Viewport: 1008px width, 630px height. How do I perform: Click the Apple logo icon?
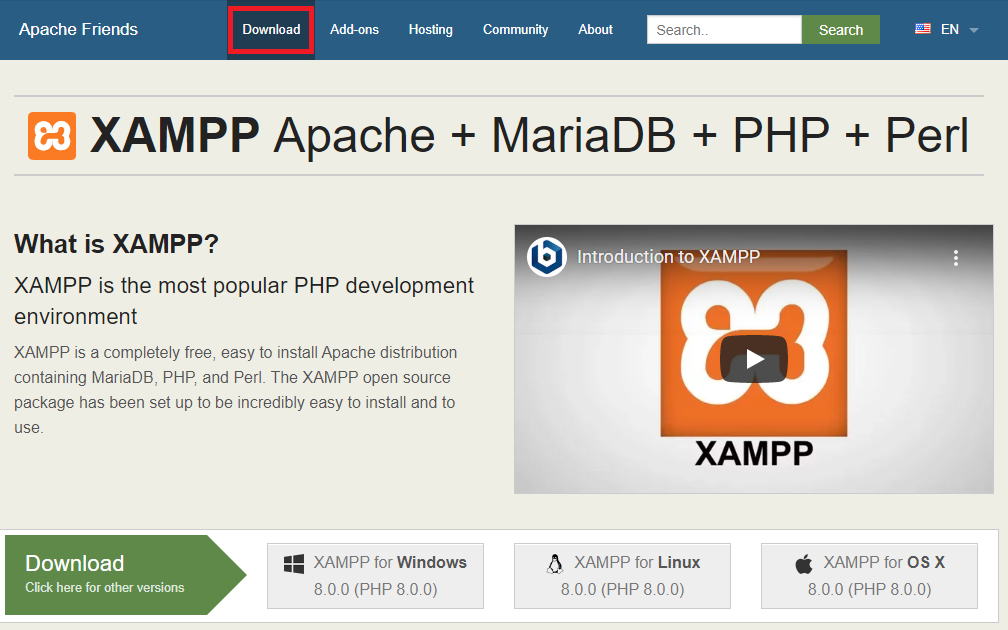click(804, 564)
